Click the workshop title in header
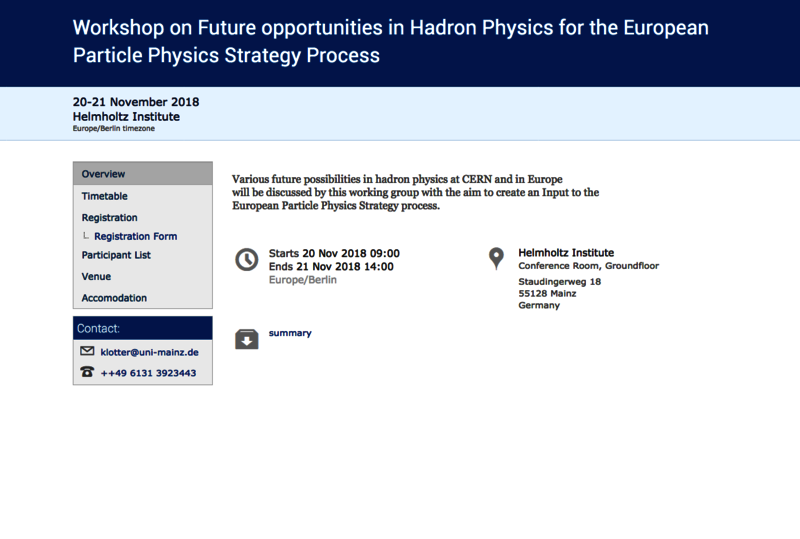Image resolution: width=800 pixels, height=539 pixels. (x=390, y=41)
